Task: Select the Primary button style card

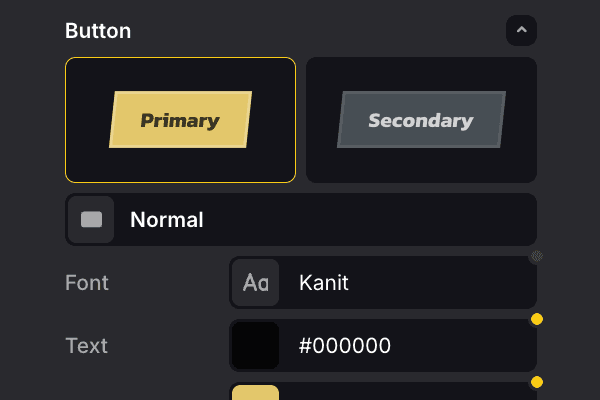Action: 180,120
